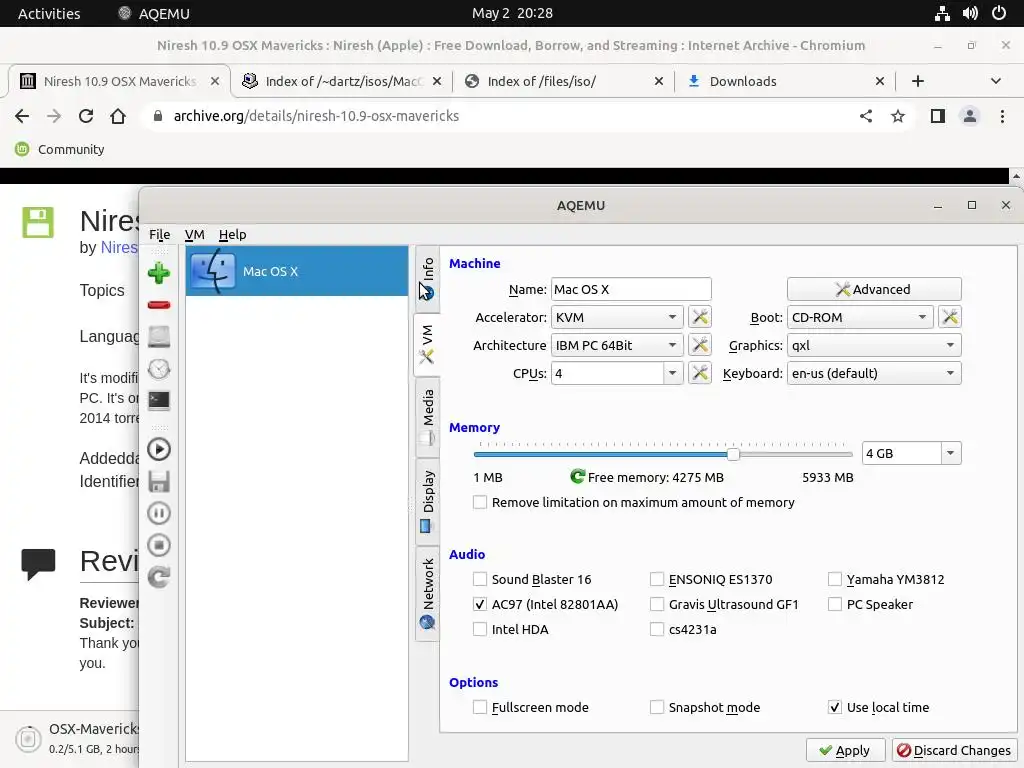Expand Keyboard en-us layout dropdown
Image resolution: width=1024 pixels, height=768 pixels.
coord(874,374)
